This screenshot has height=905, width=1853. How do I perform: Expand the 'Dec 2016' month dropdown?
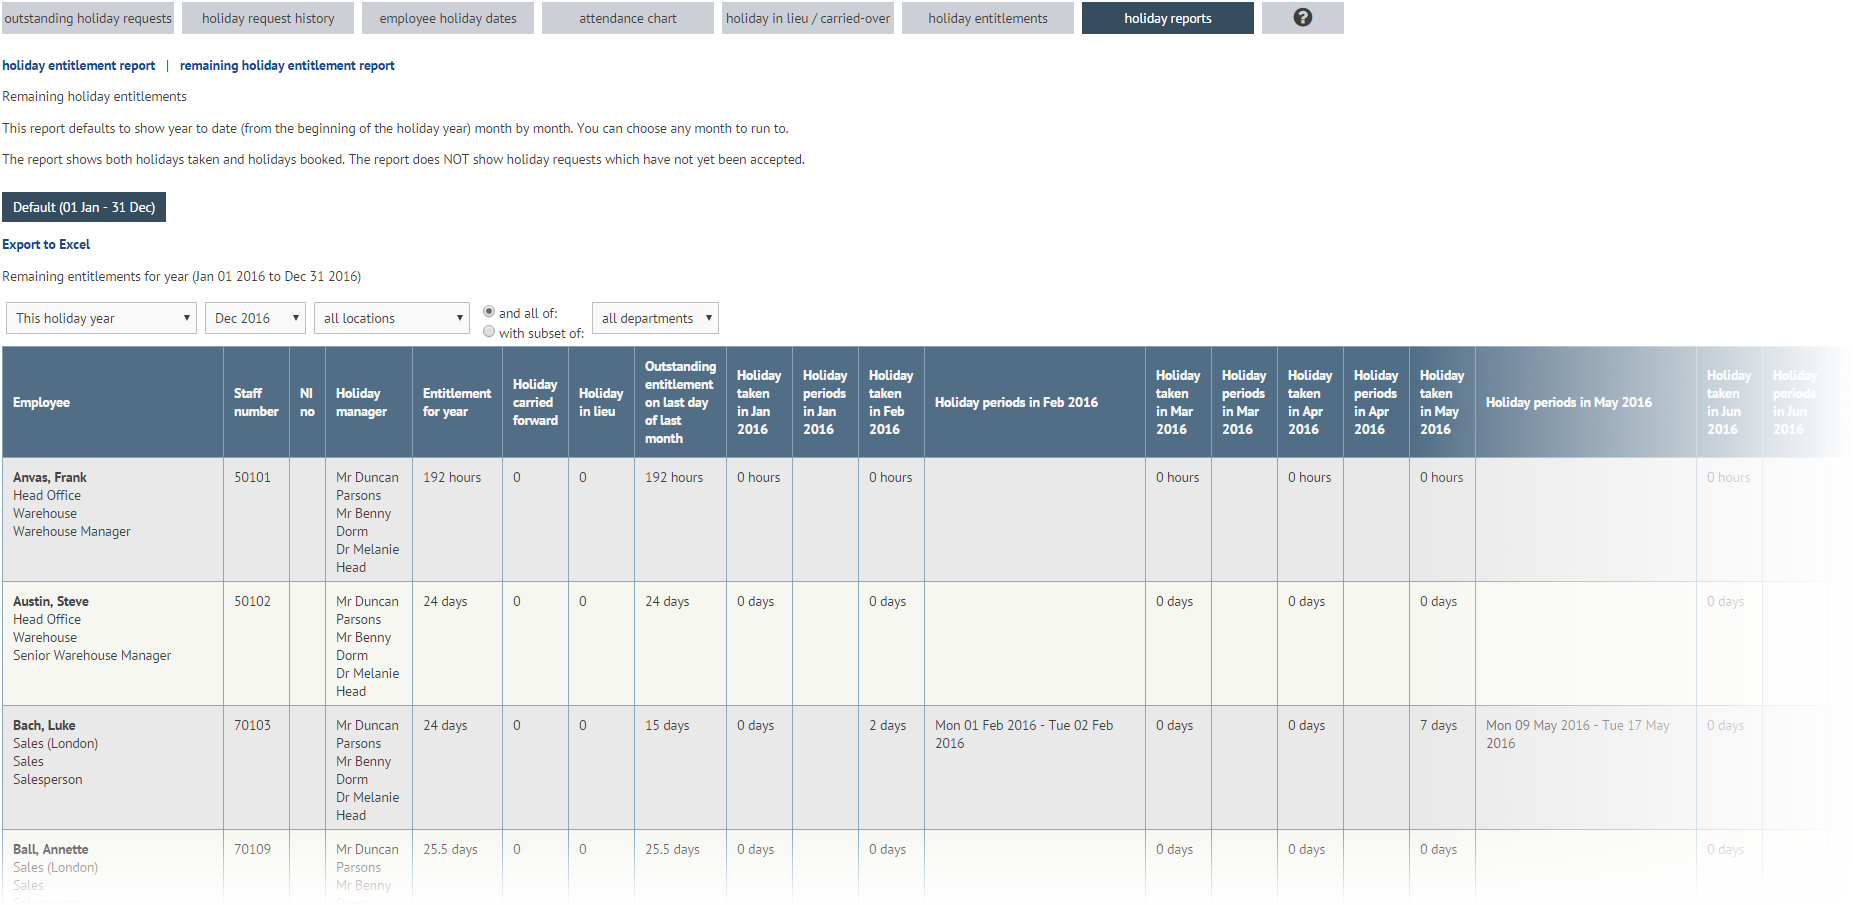point(255,318)
